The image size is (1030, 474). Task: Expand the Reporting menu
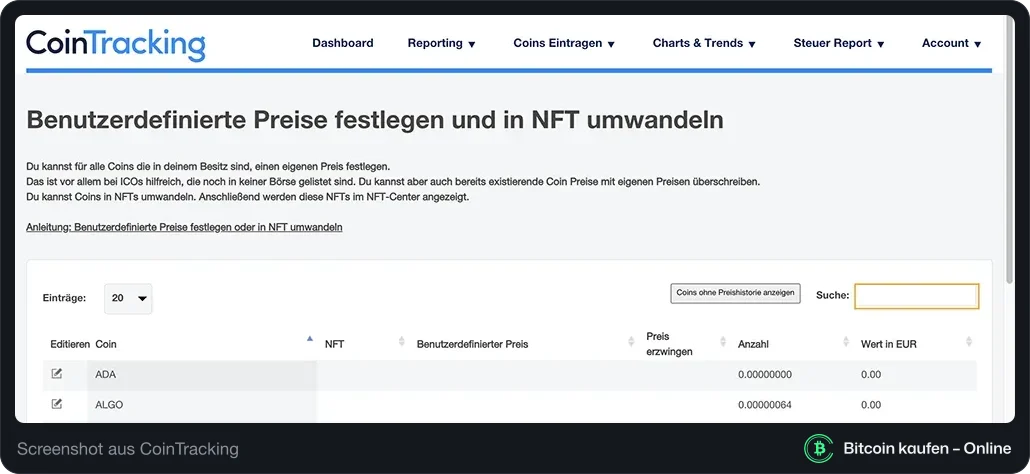point(441,43)
